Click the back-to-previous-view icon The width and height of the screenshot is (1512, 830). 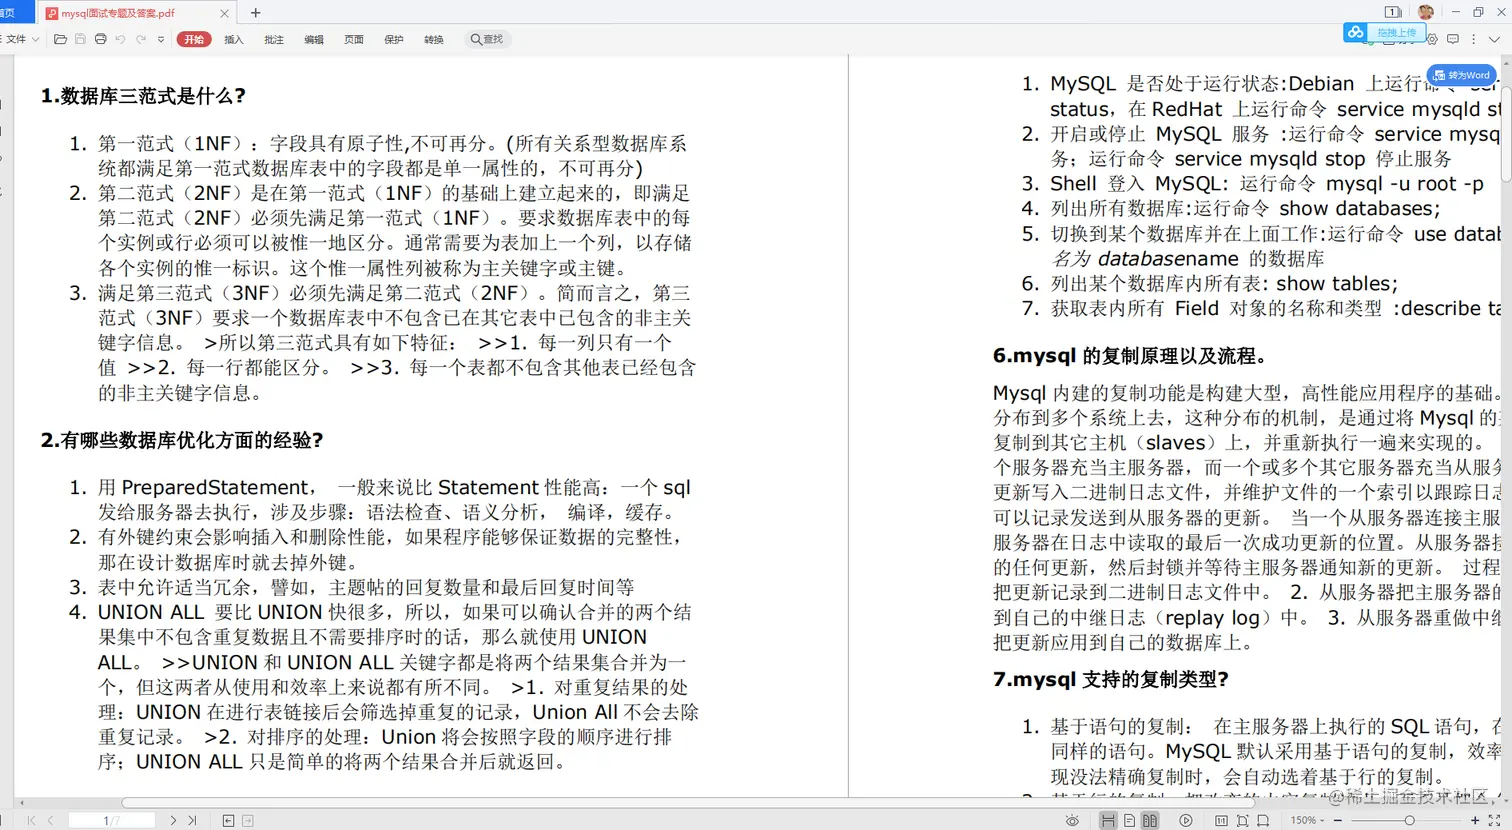coord(228,820)
